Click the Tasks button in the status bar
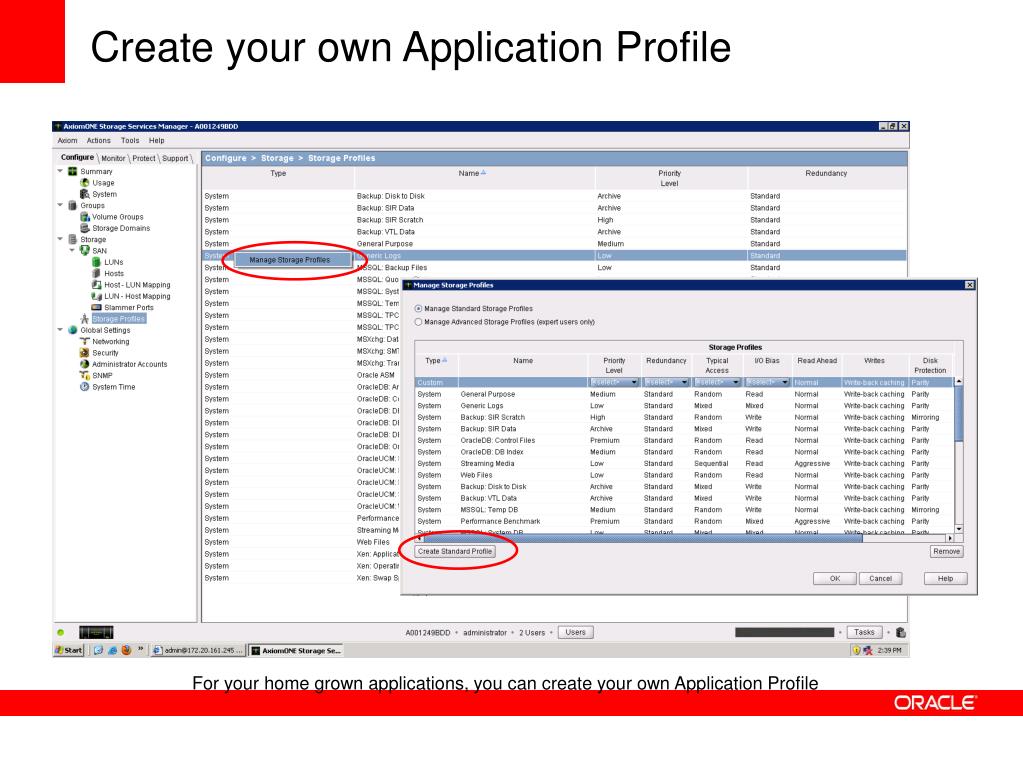The width and height of the screenshot is (1023, 767). pyautogui.click(x=864, y=632)
